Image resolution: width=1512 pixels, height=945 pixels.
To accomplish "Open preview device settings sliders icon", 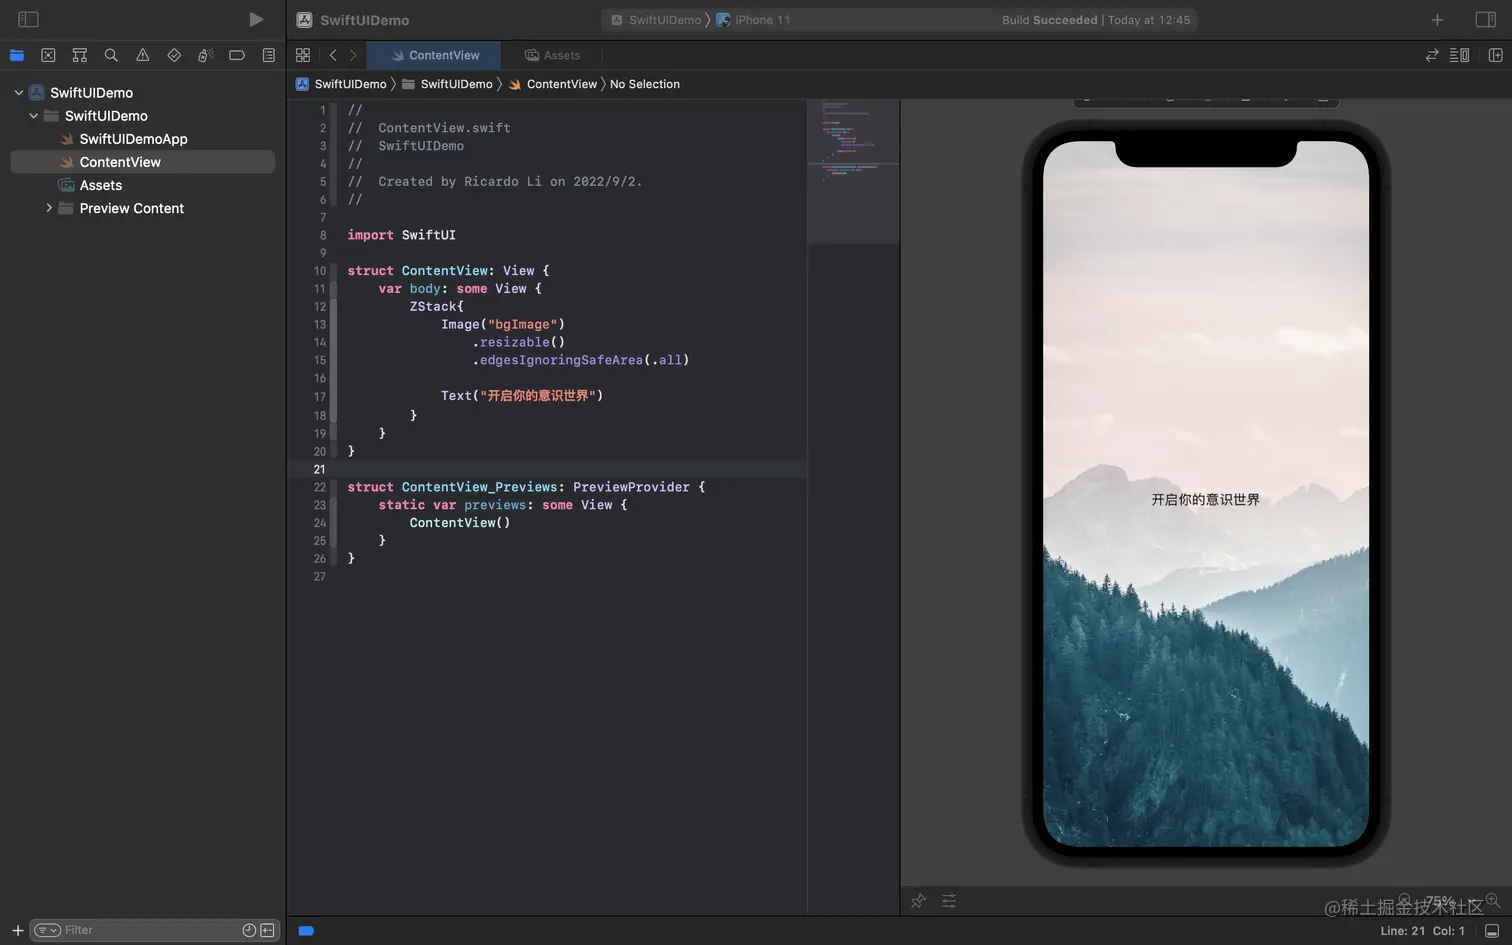I will [x=949, y=901].
